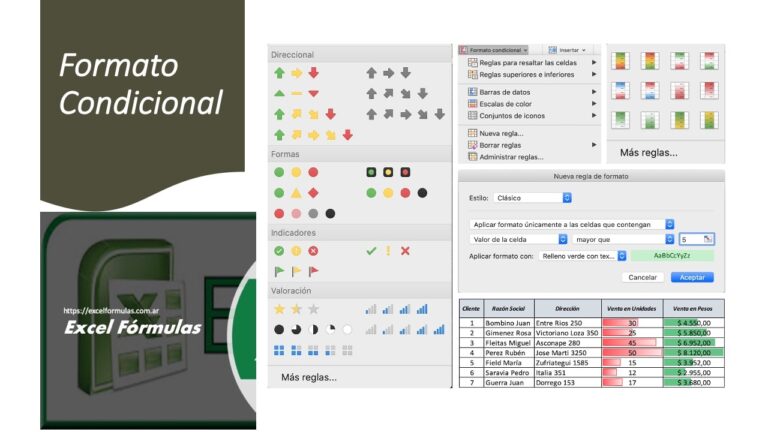The image size is (768, 432).
Task: Select the check, exclamation, cross symbols set
Action: coord(388,251)
